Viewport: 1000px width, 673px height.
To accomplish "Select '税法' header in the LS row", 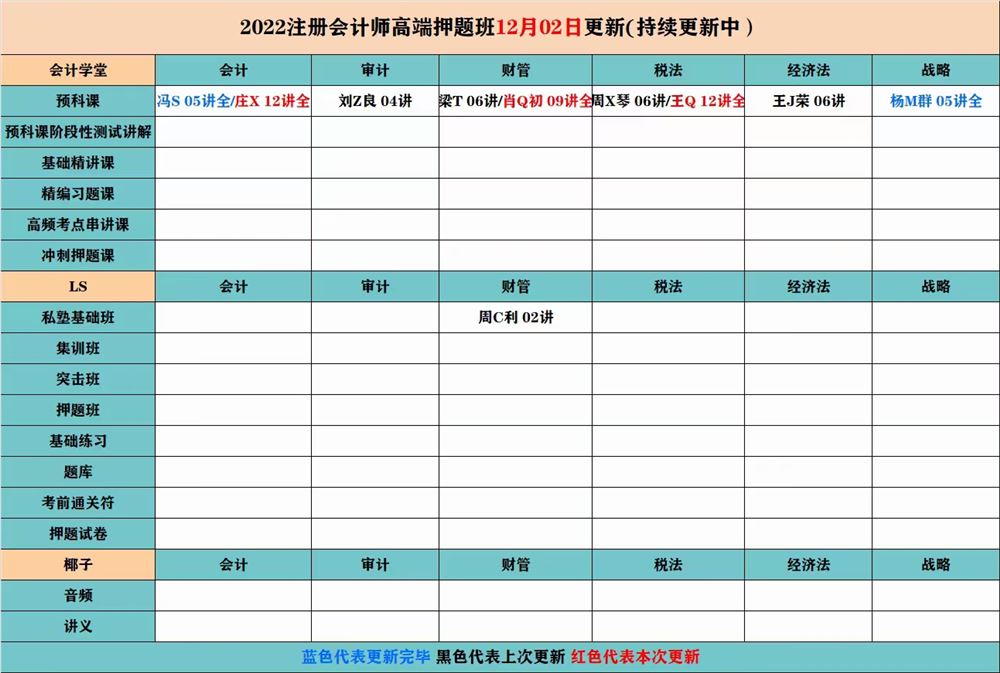I will (x=668, y=286).
